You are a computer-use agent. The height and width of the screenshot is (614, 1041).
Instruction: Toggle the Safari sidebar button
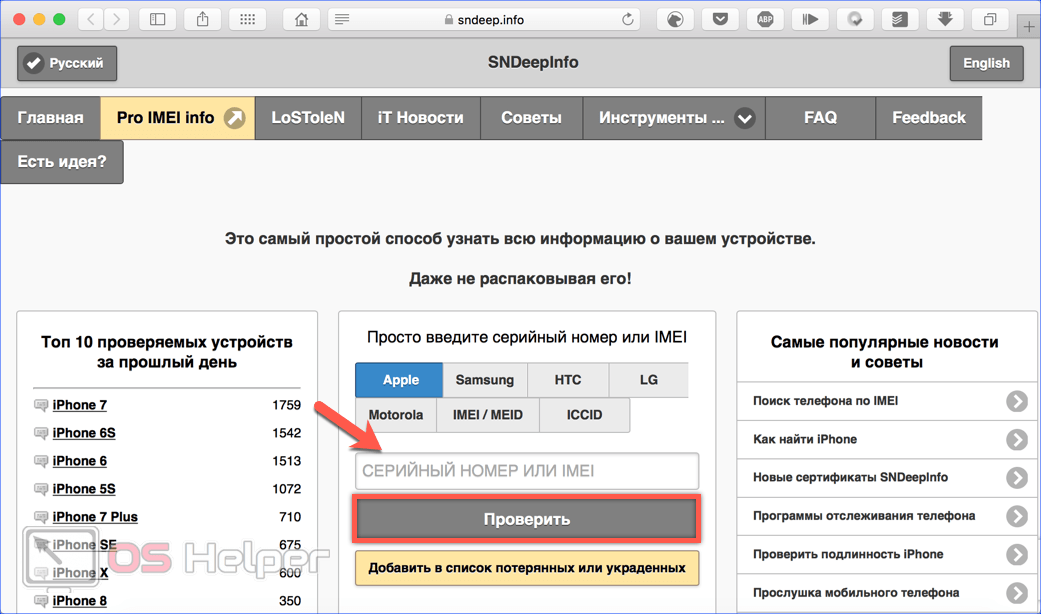tap(157, 19)
